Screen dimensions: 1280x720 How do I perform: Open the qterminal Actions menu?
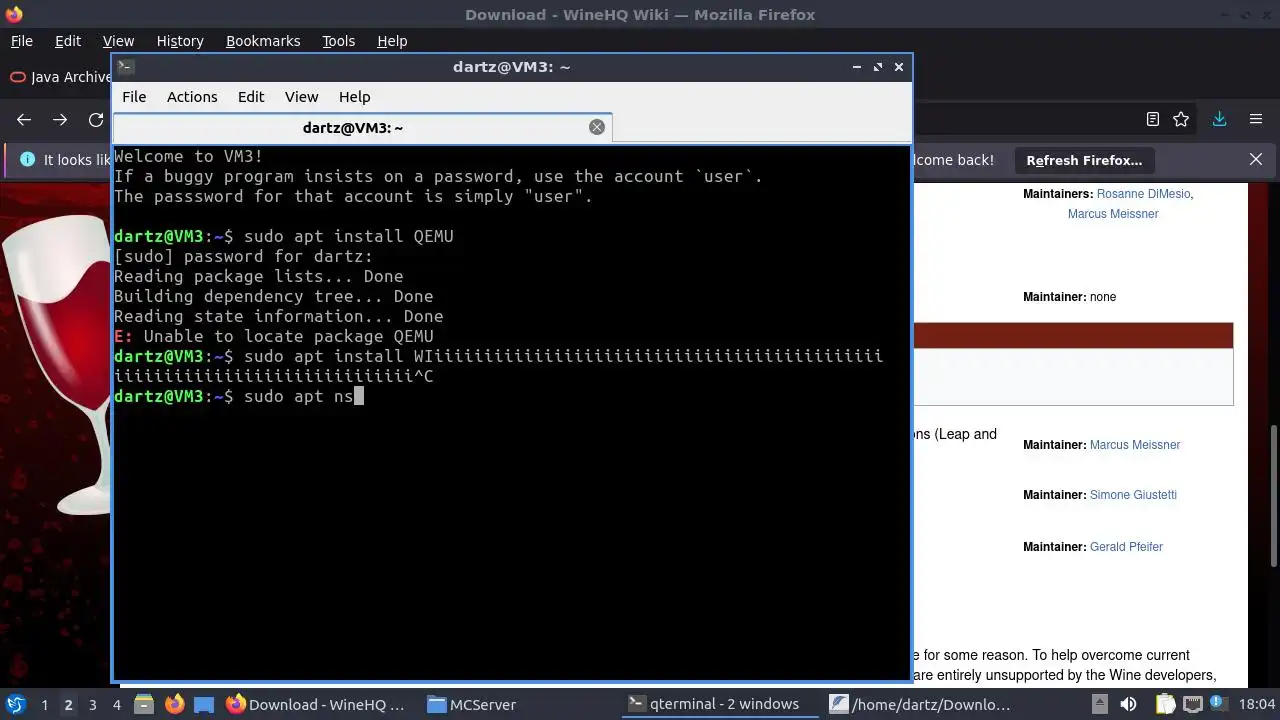[192, 97]
